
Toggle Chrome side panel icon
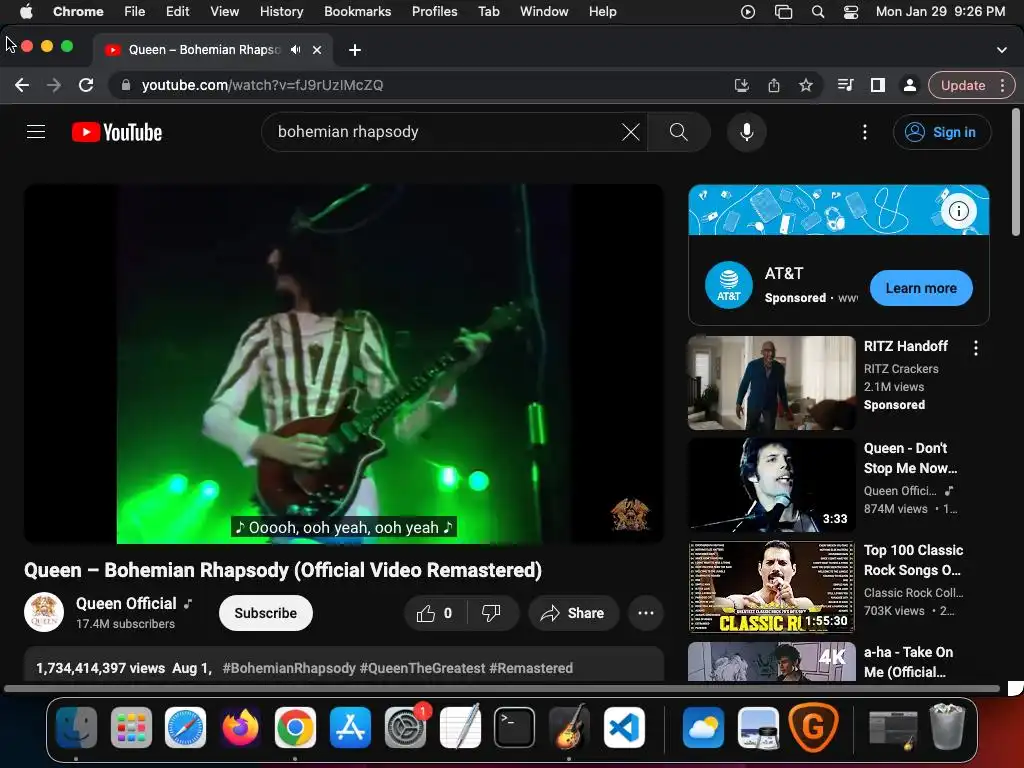(x=878, y=85)
